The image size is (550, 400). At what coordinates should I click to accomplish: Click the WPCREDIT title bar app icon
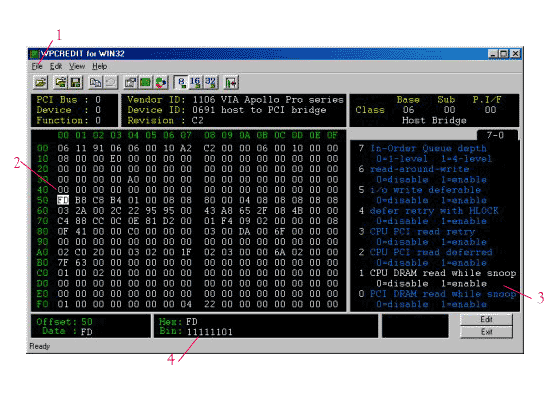pyautogui.click(x=35, y=54)
